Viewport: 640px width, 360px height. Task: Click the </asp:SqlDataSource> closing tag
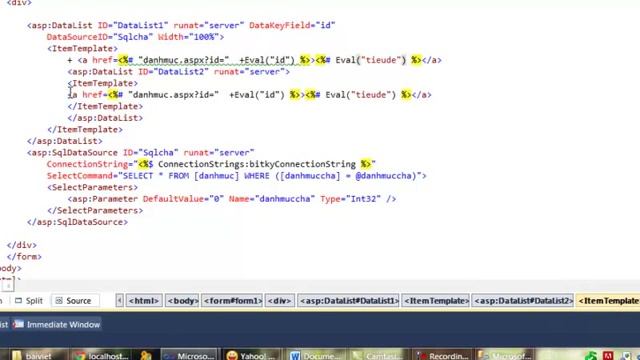(x=77, y=222)
